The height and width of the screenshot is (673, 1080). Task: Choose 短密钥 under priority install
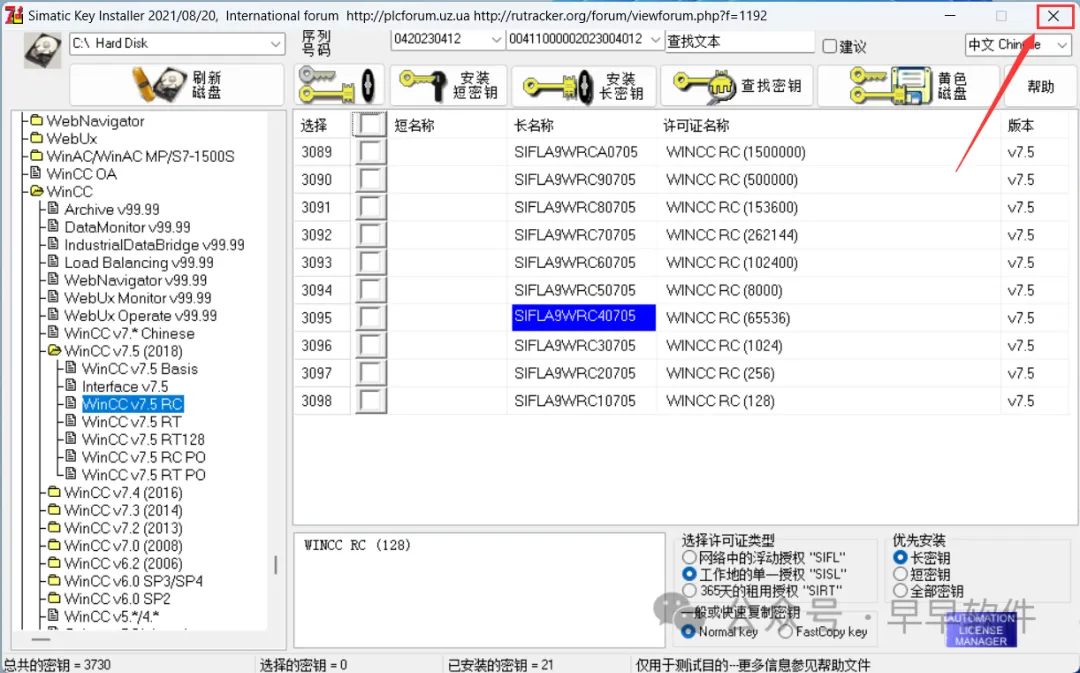[900, 574]
